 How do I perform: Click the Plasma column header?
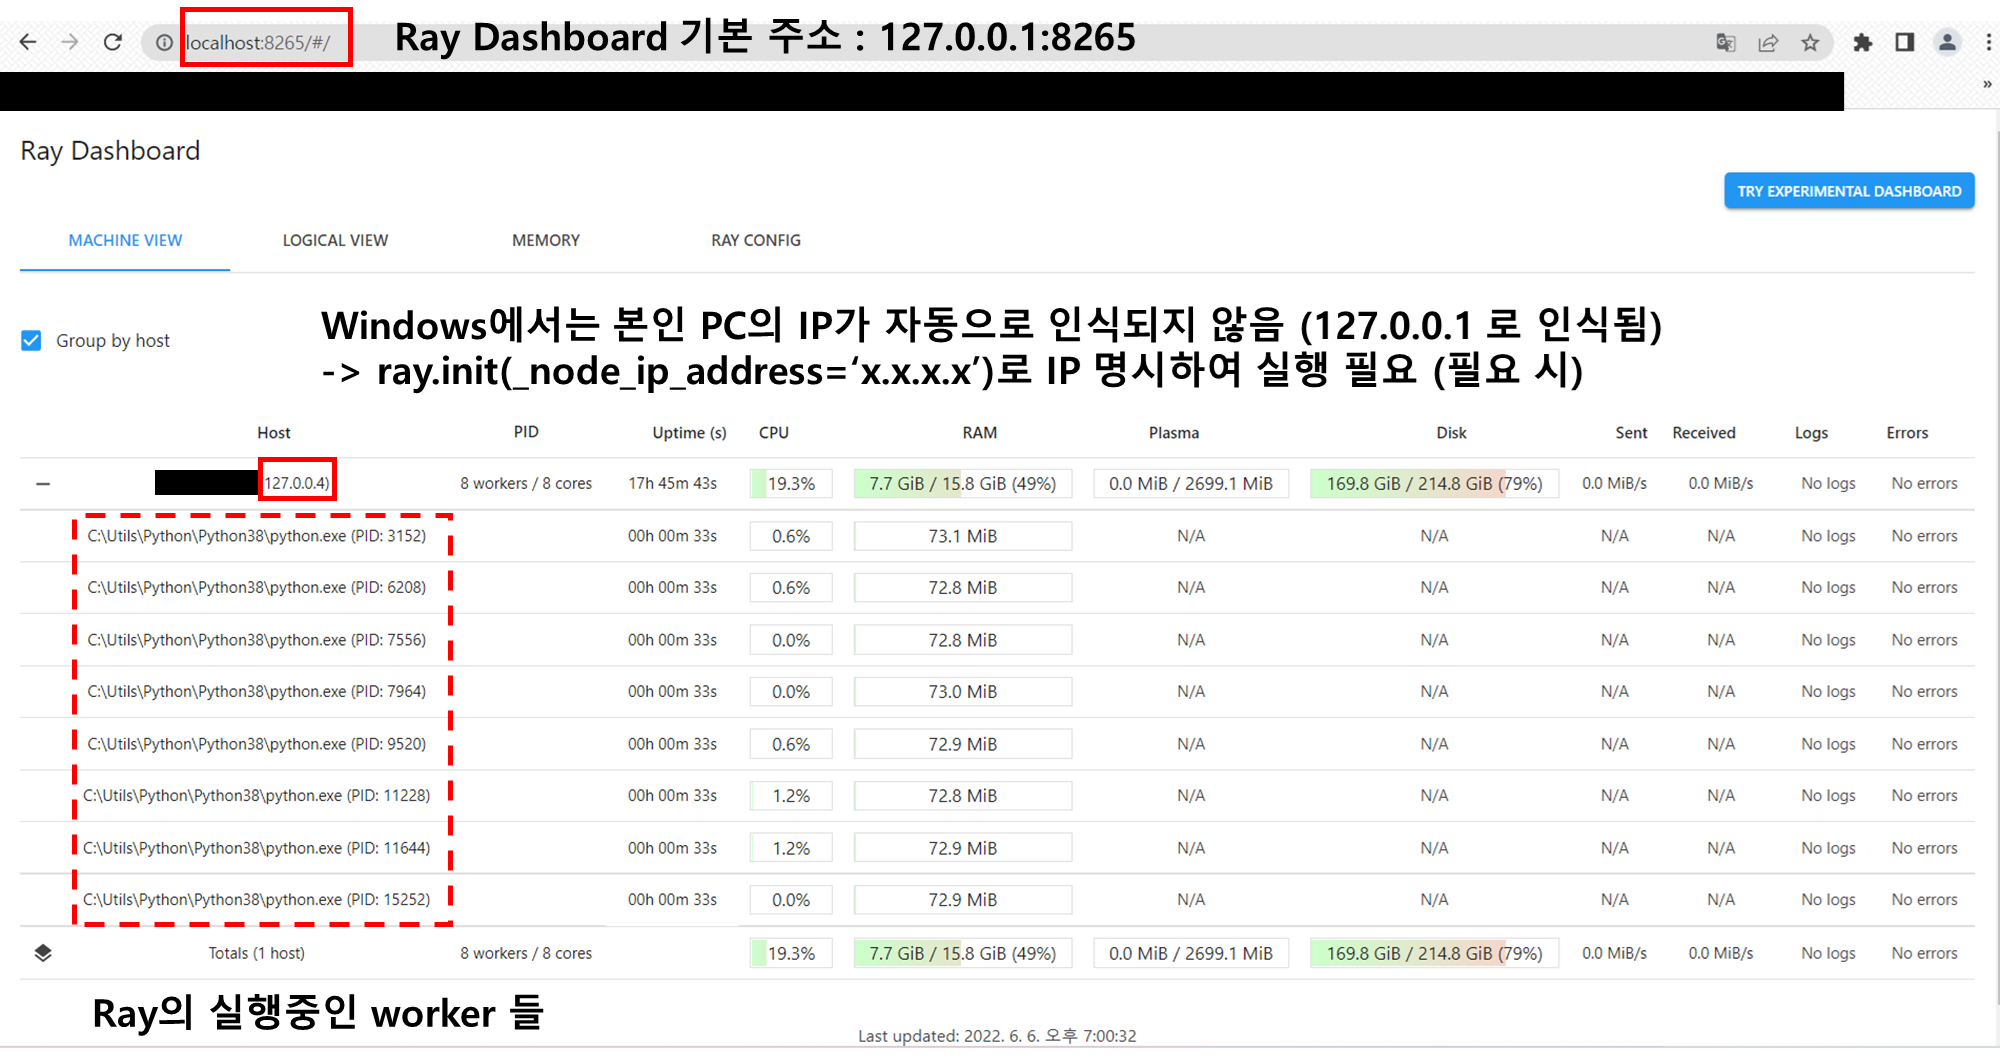coord(1174,433)
